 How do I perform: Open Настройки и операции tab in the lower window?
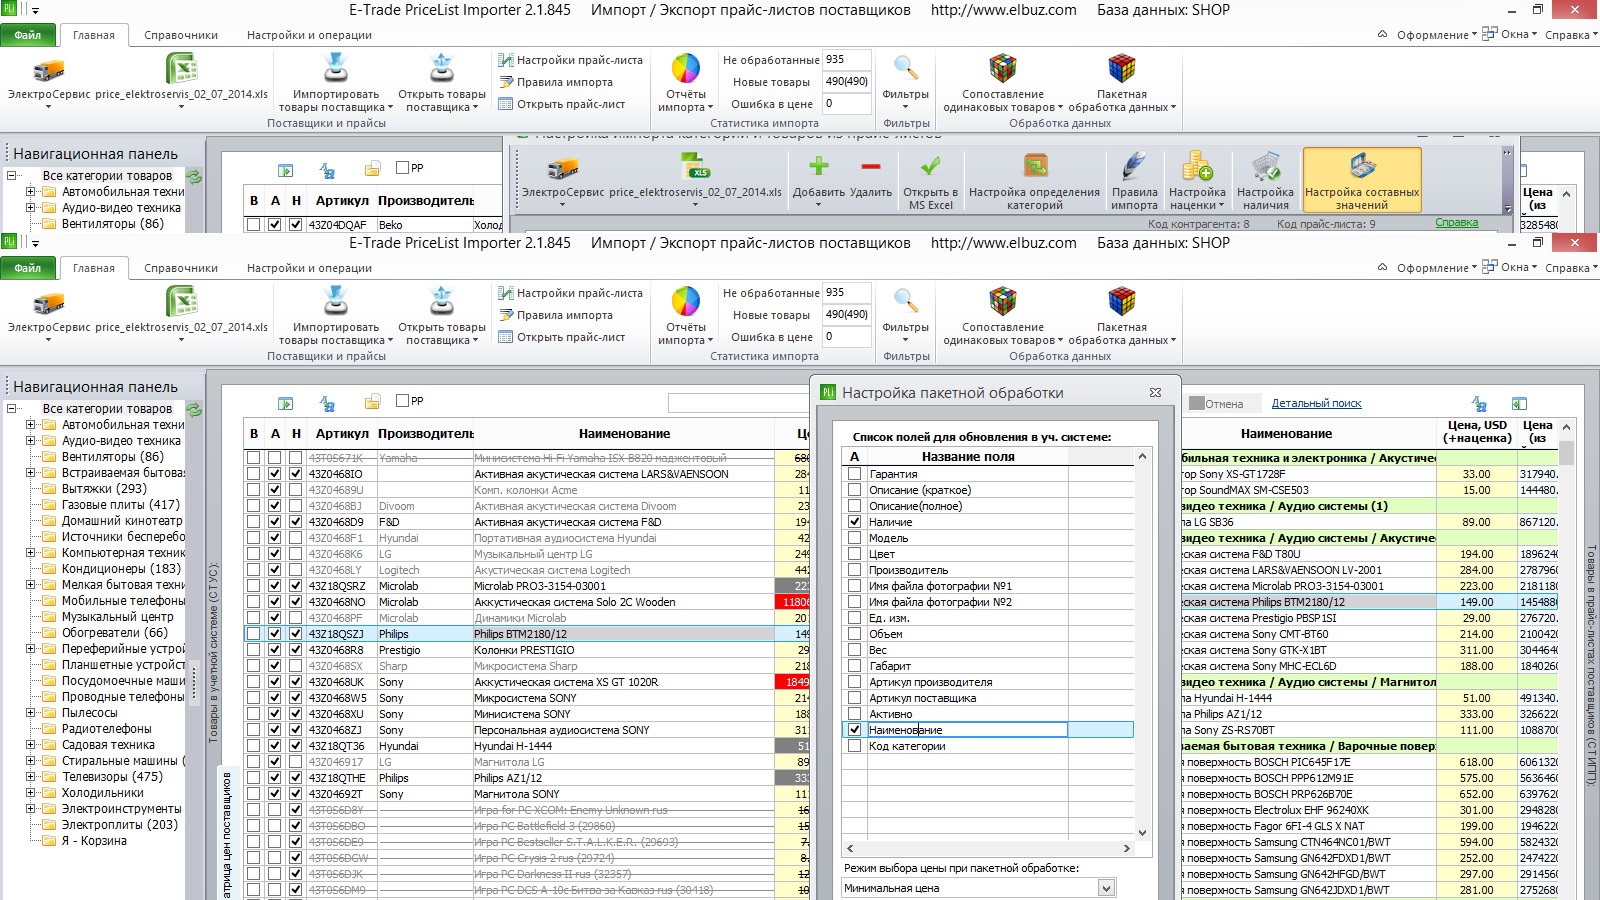[309, 268]
